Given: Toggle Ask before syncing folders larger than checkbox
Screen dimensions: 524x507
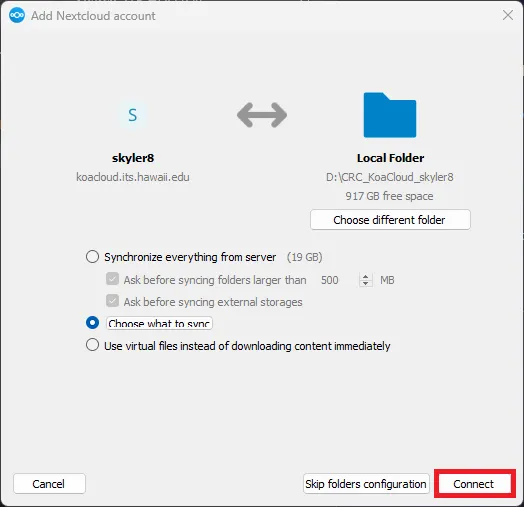Looking at the screenshot, I should point(112,279).
